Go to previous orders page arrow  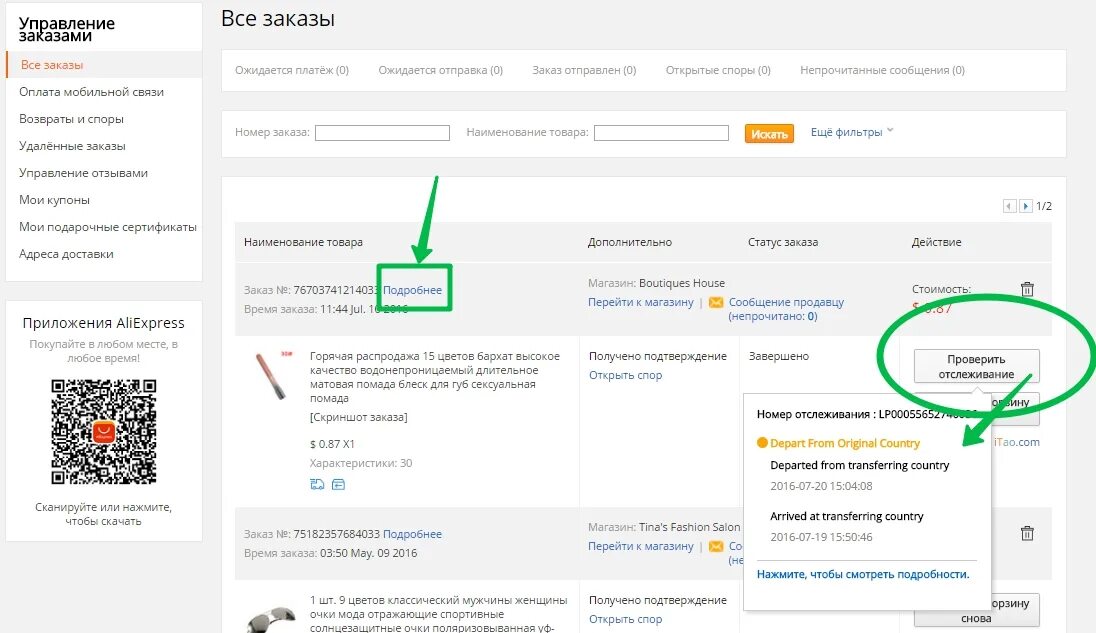[x=1009, y=205]
